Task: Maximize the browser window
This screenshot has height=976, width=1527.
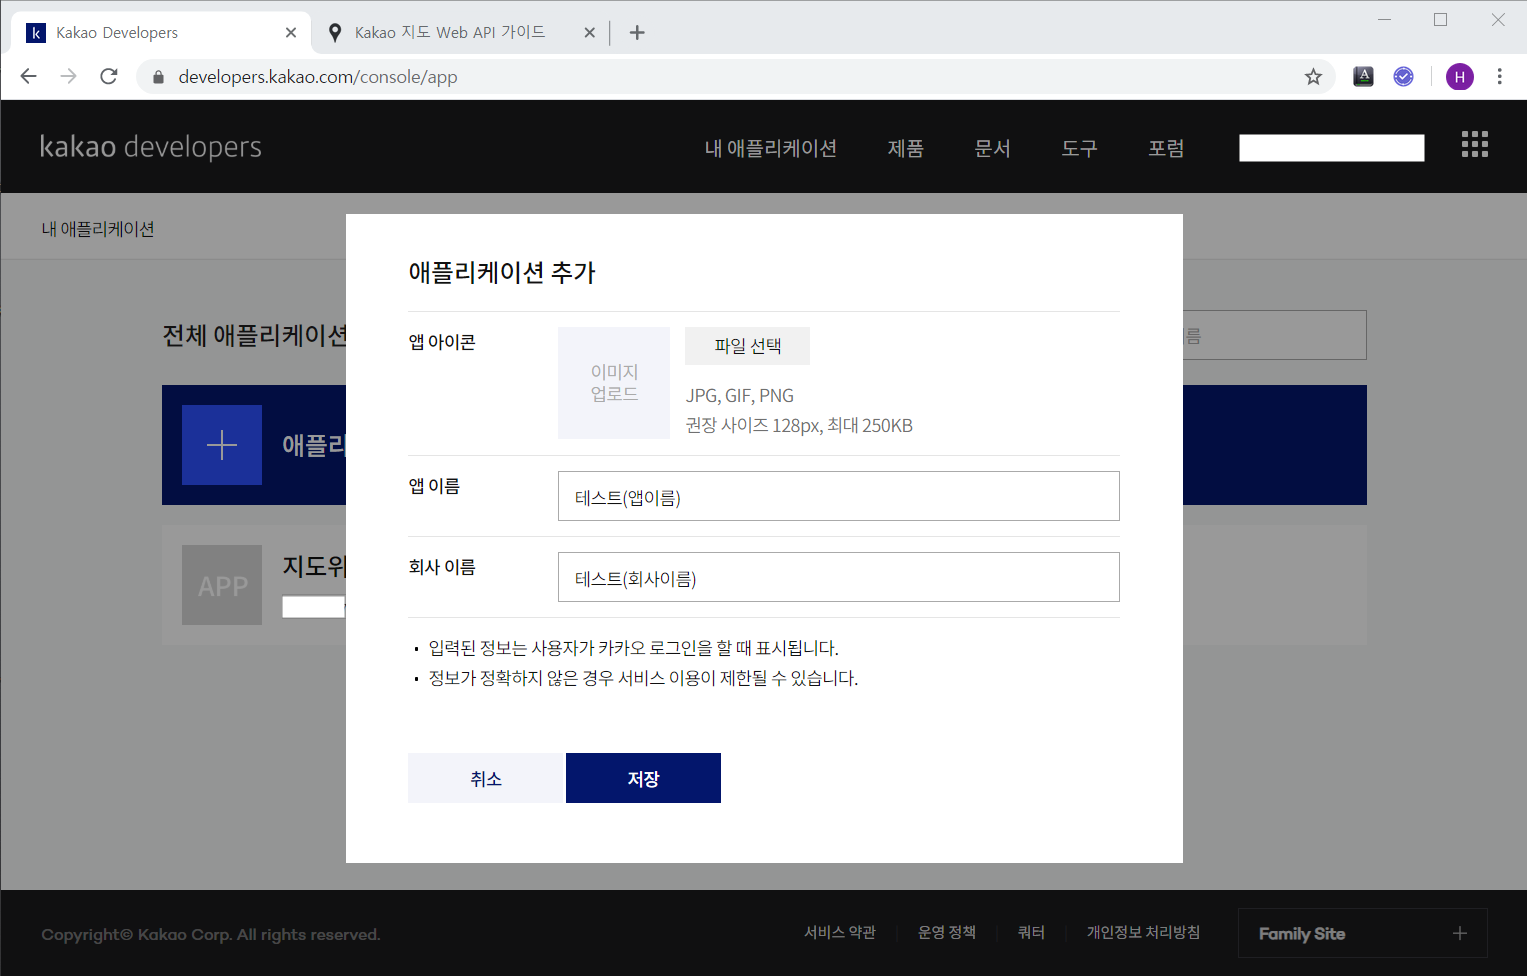Action: tap(1440, 20)
